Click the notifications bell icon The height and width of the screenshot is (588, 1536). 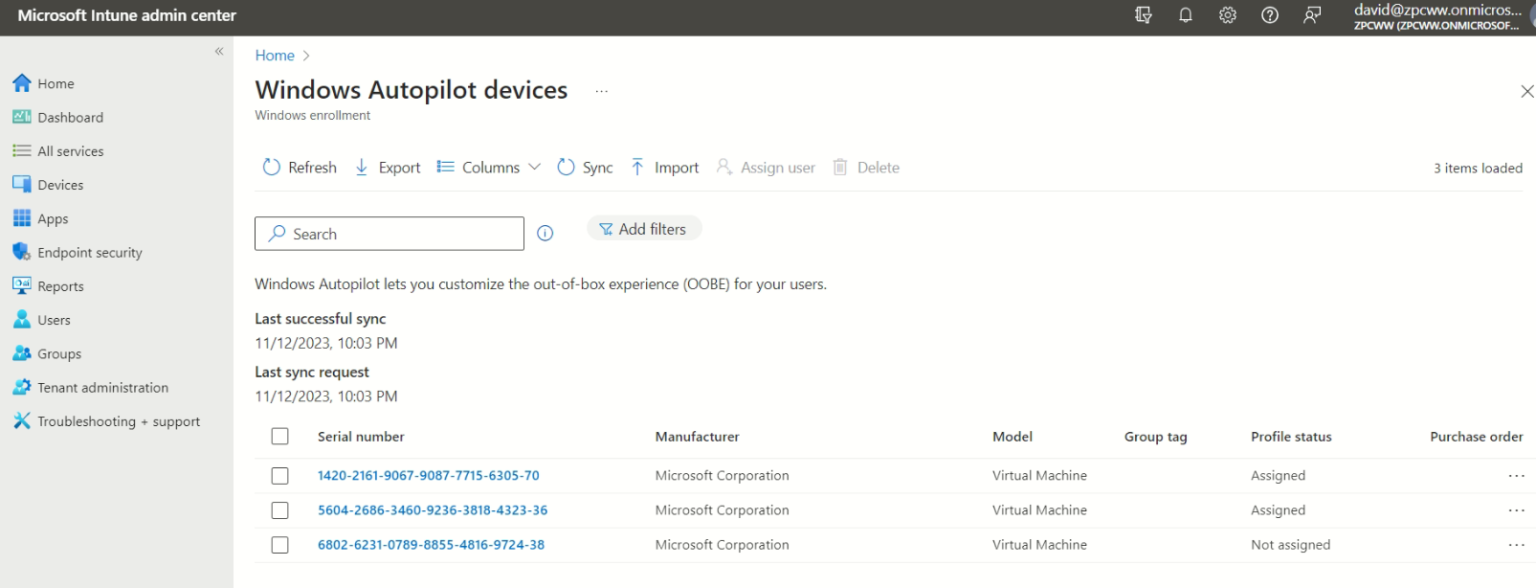coord(1185,16)
